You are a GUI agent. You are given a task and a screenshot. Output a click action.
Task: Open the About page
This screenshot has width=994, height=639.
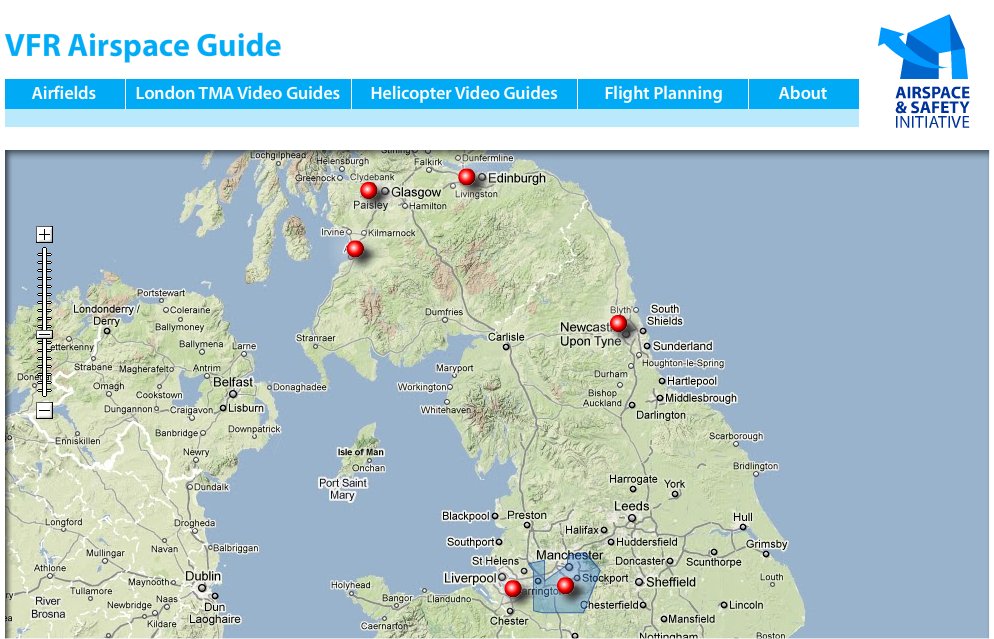[x=803, y=94]
